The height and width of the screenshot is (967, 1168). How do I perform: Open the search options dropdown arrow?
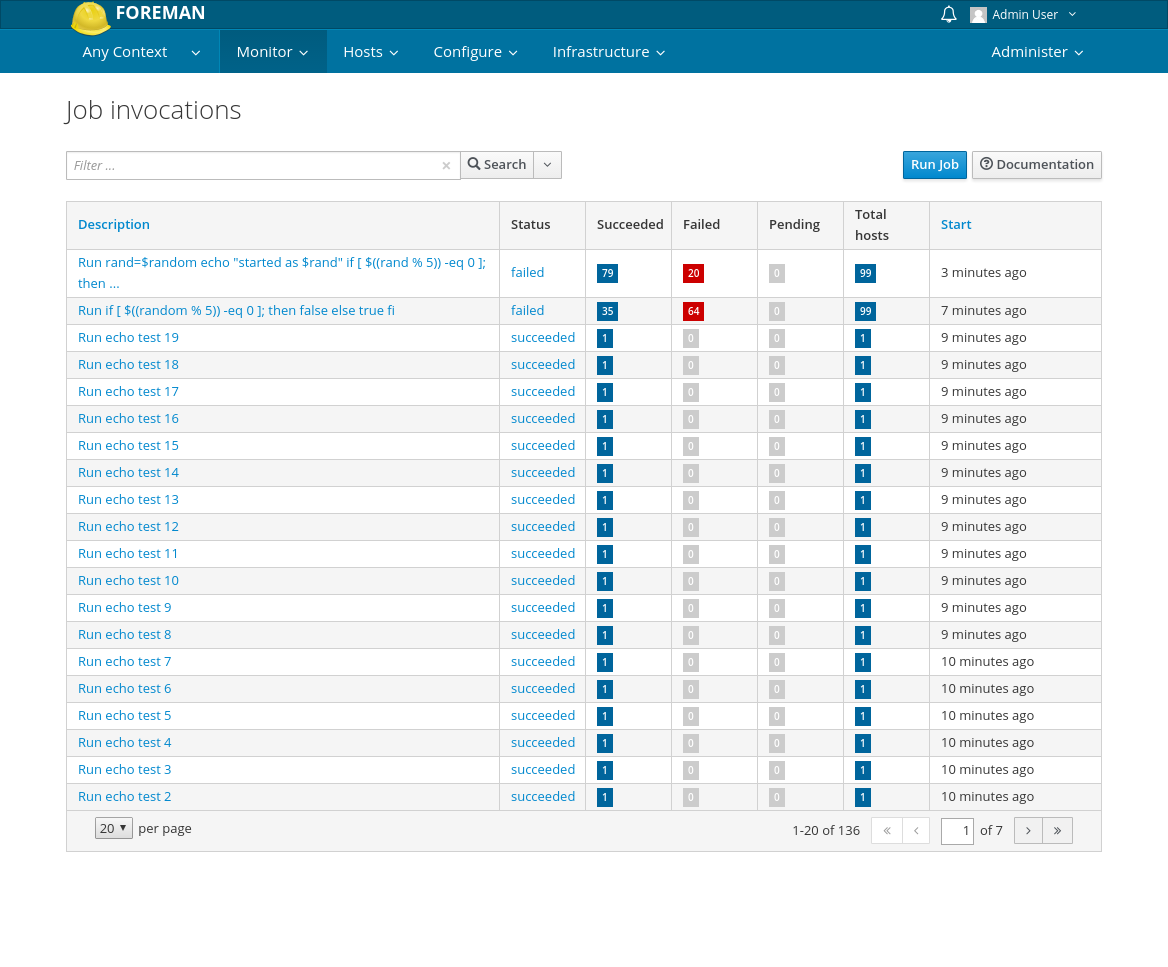tap(547, 165)
